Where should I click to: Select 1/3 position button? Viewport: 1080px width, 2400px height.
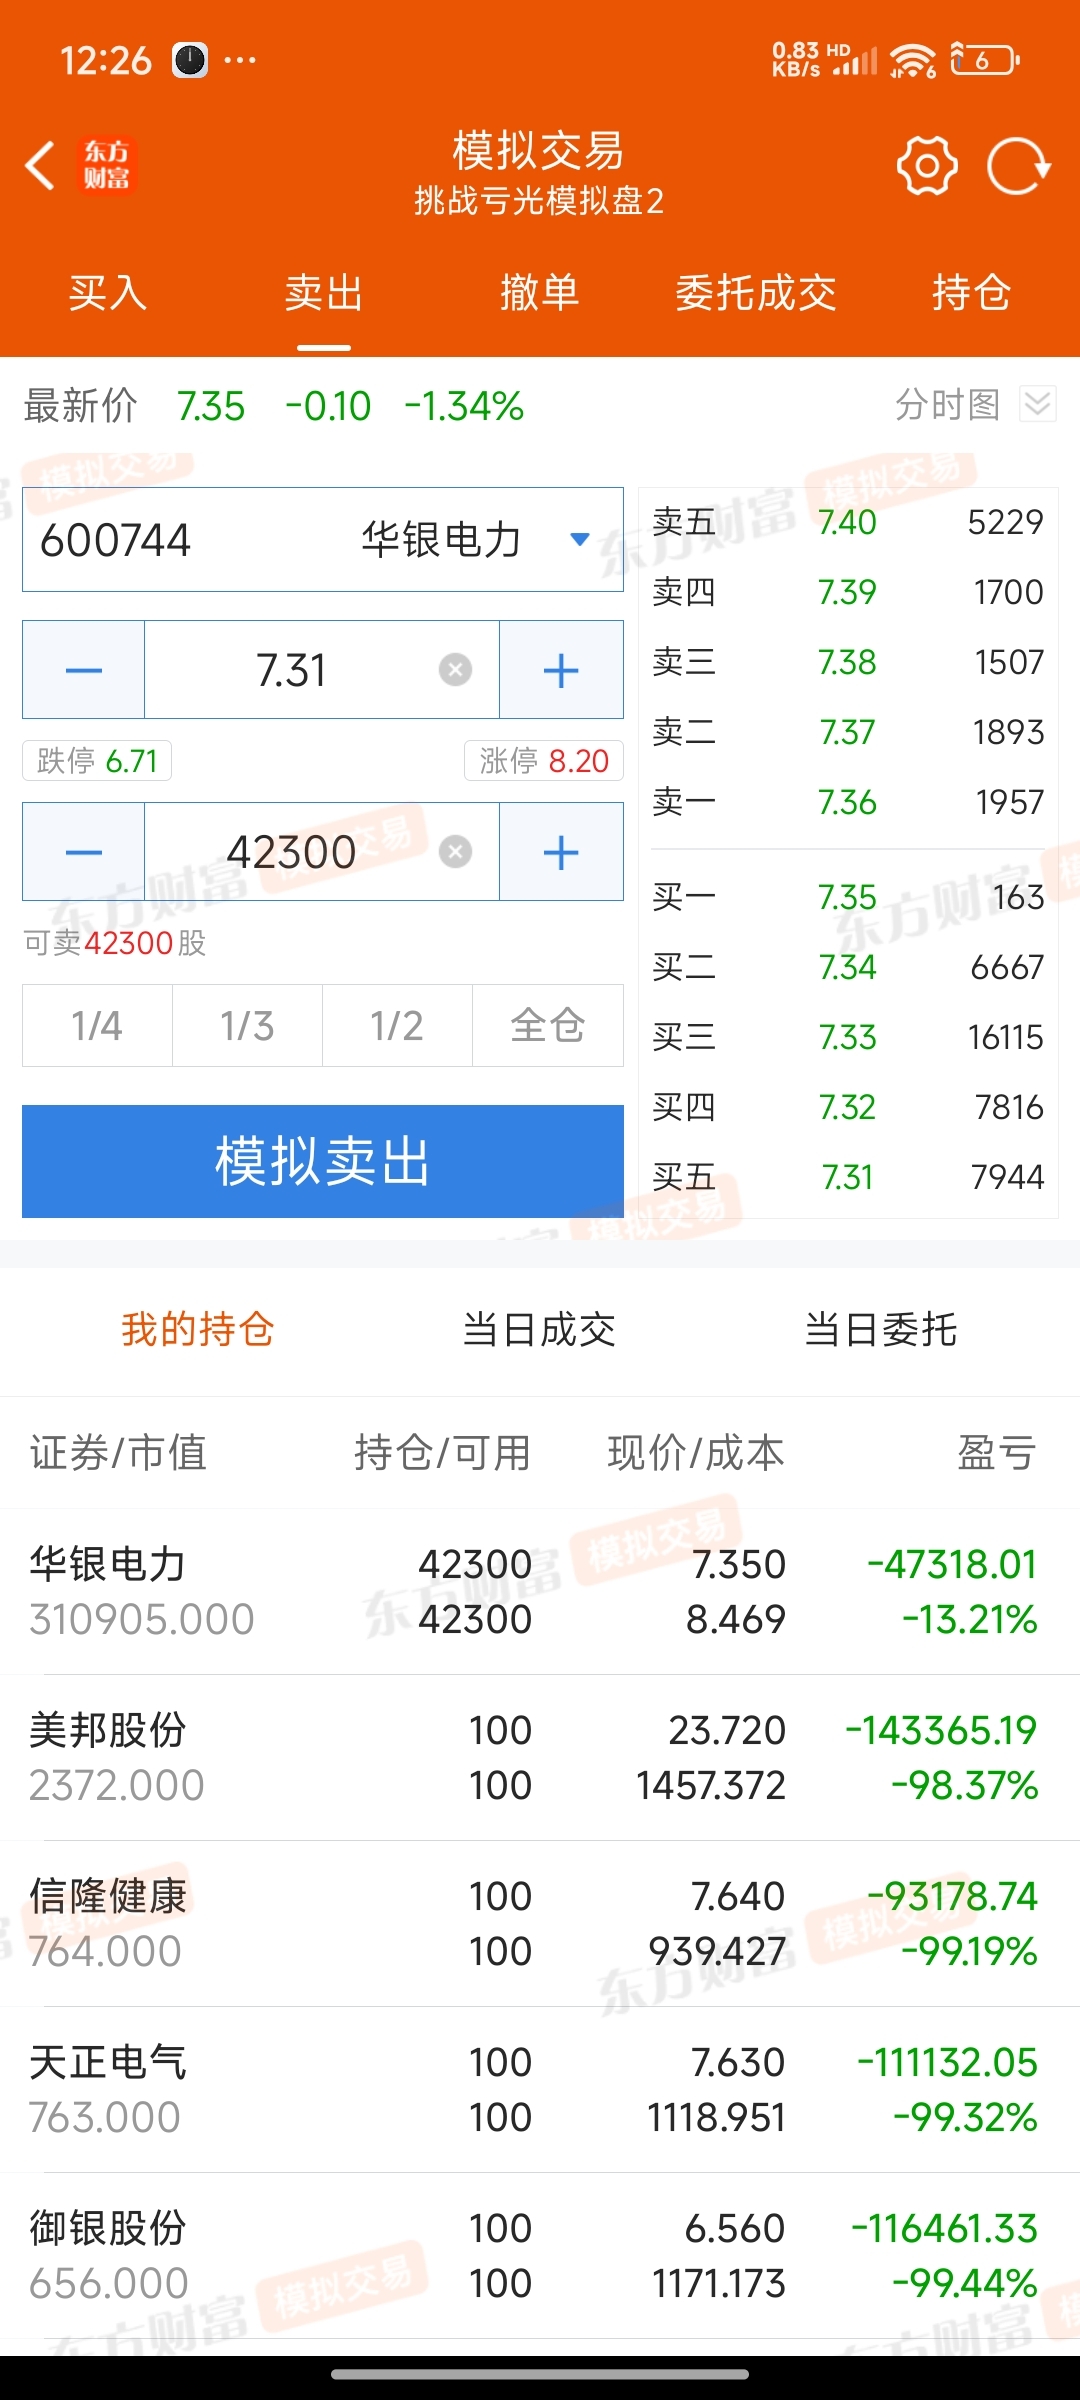[x=247, y=1025]
